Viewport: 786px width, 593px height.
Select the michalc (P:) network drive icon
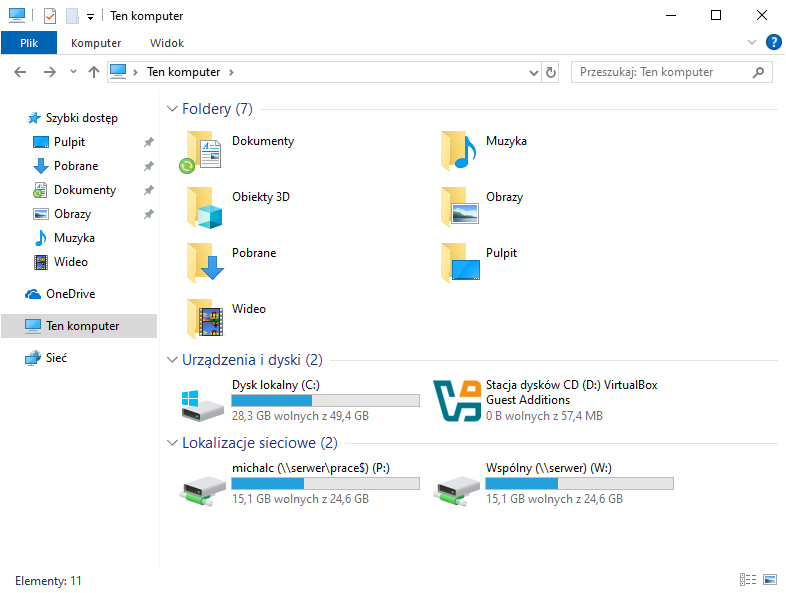click(x=203, y=490)
